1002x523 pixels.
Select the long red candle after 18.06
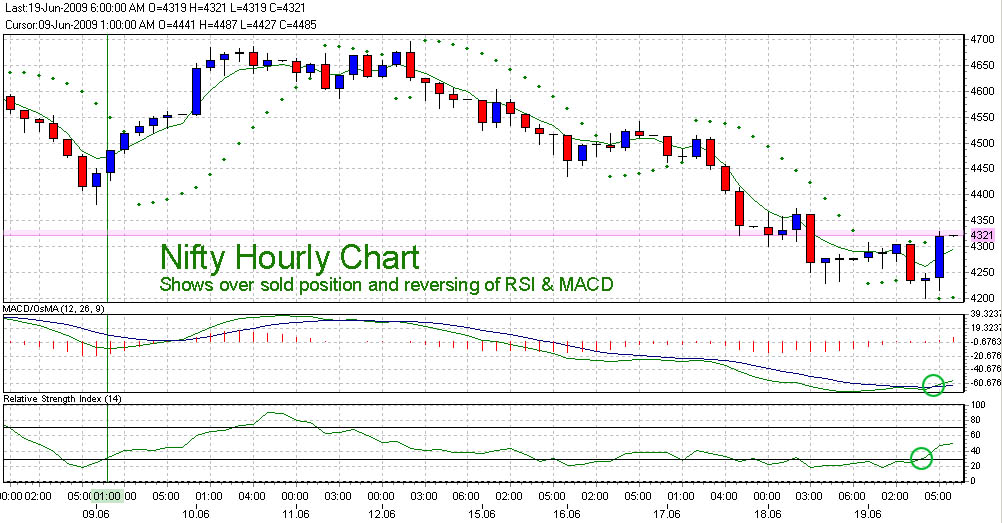811,238
